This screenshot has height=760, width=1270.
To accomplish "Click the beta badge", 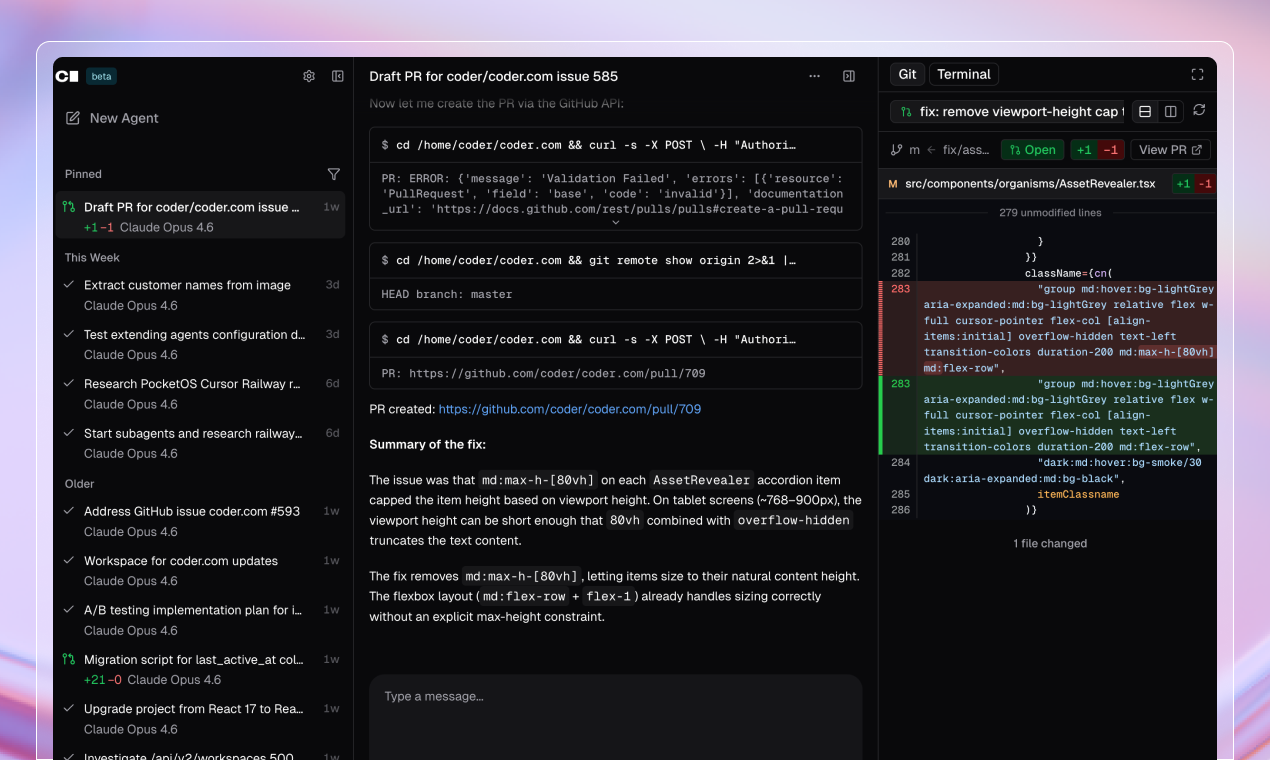I will pyautogui.click(x=101, y=76).
